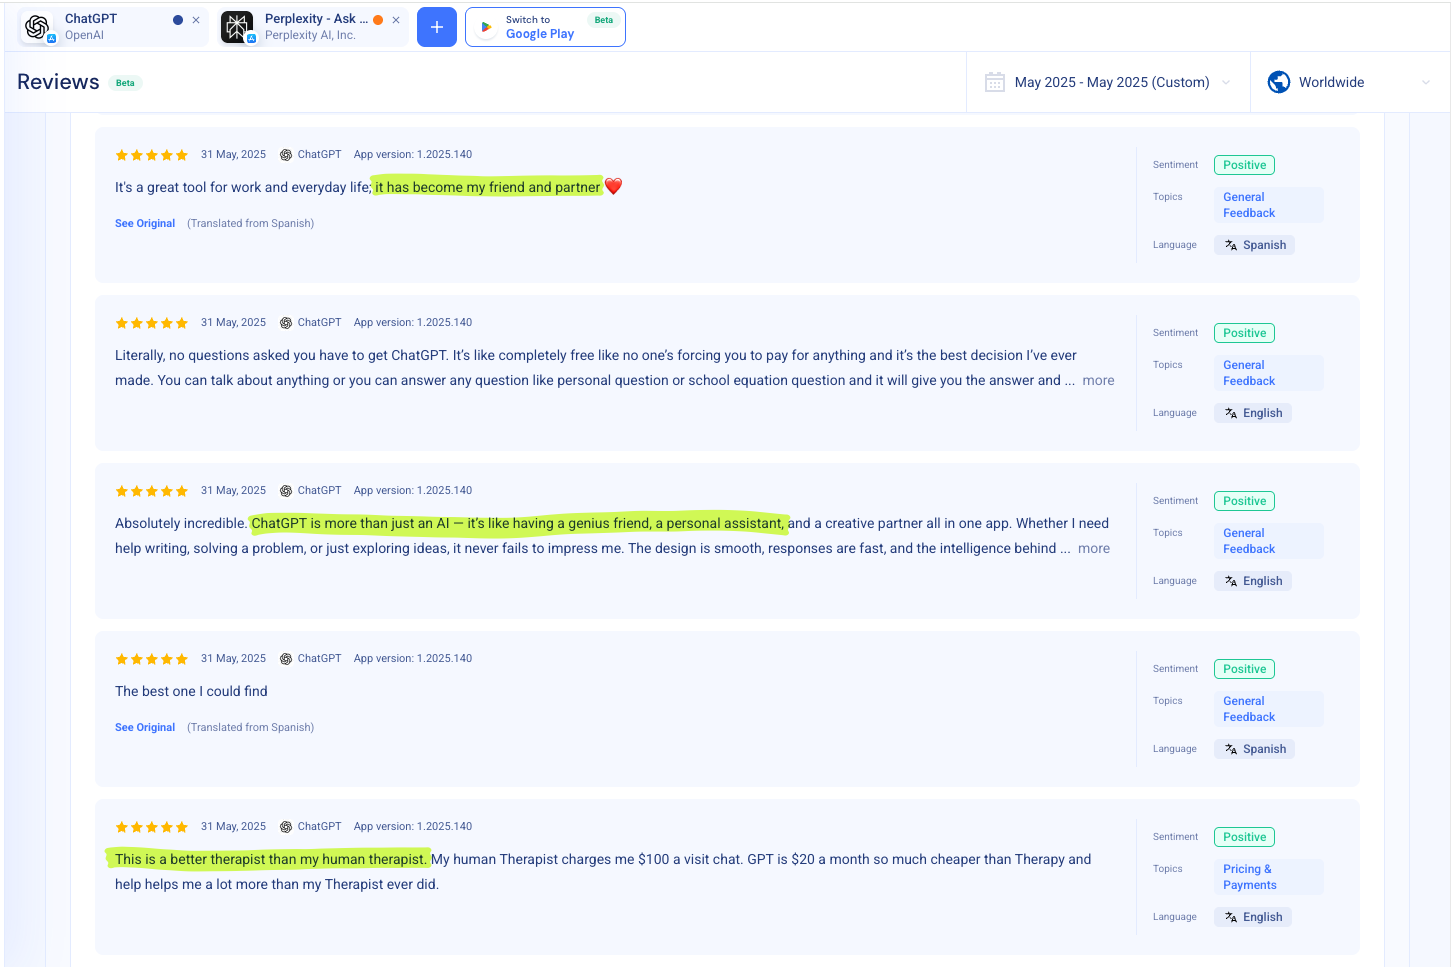
Task: Select the General Feedback topic on the 'Absolutely incredible' review
Action: pyautogui.click(x=1268, y=541)
